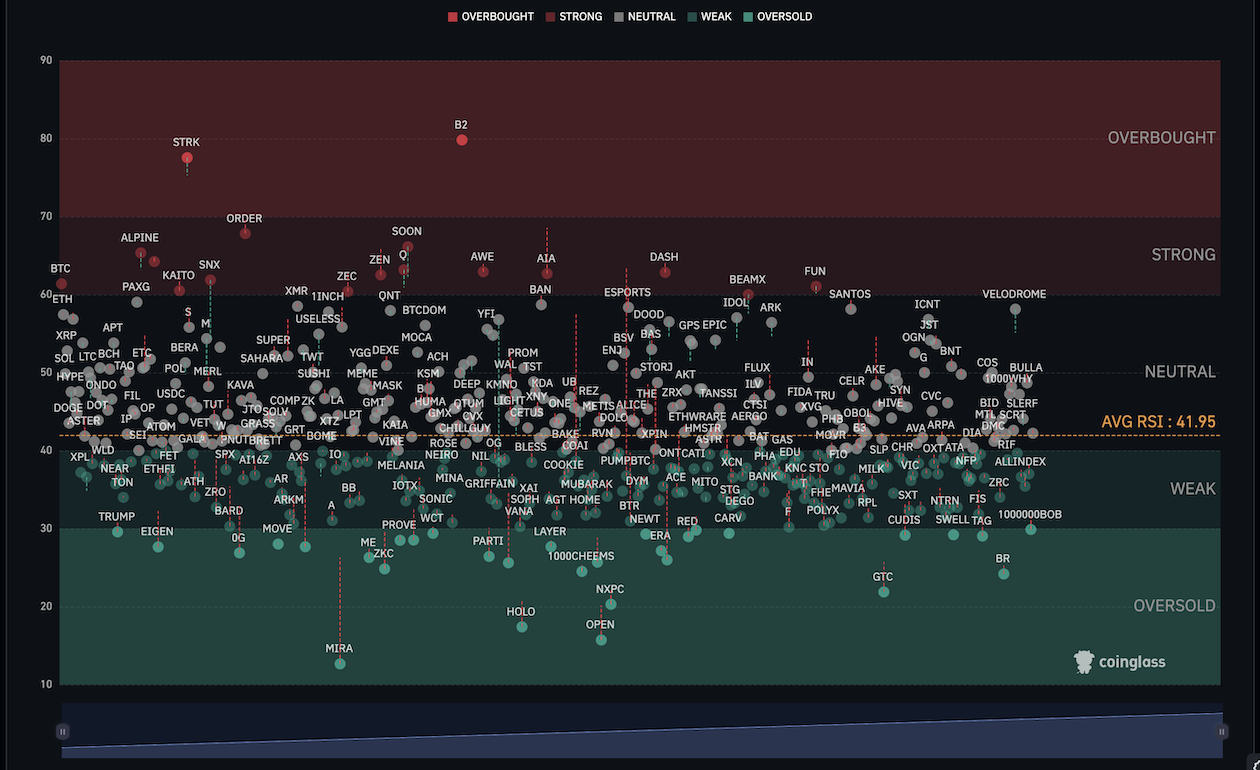Disable the OVERSOLD legend entry
1260x770 pixels.
778,16
